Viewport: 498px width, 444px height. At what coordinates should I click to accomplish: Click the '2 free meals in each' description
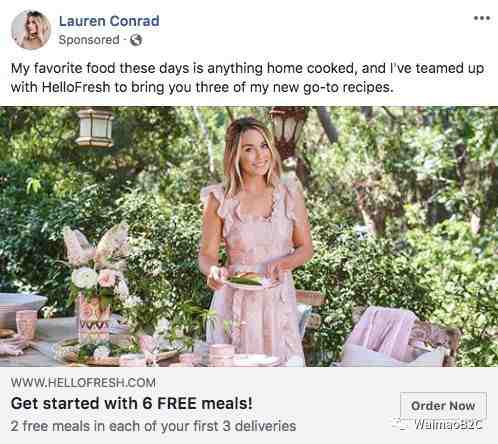(x=153, y=426)
